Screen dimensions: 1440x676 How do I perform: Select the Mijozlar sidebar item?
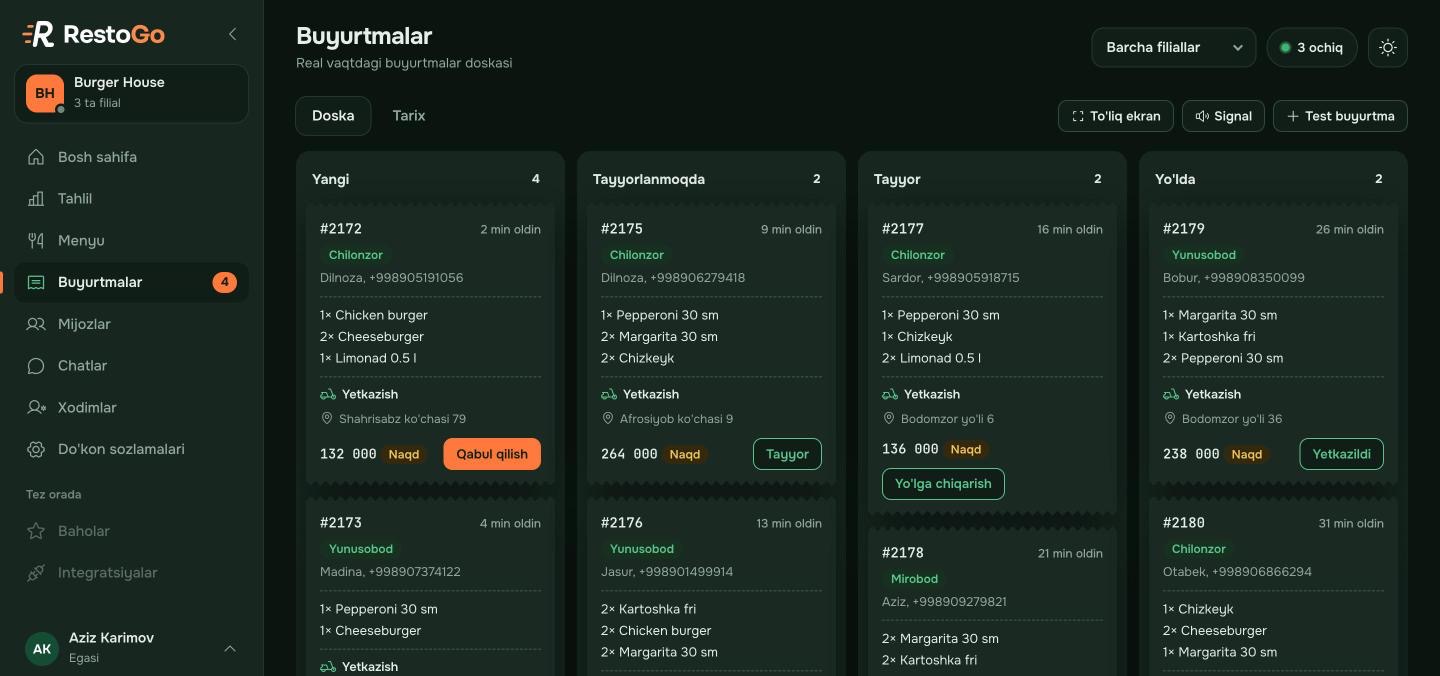click(132, 324)
